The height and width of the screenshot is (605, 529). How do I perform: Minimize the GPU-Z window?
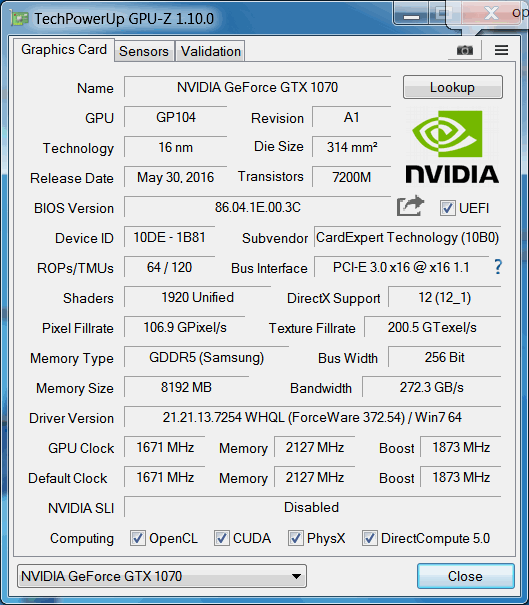[411, 16]
